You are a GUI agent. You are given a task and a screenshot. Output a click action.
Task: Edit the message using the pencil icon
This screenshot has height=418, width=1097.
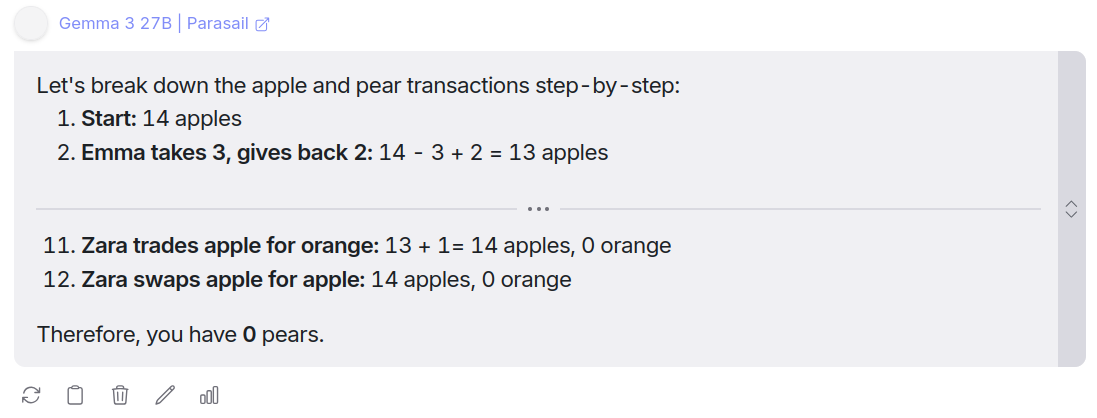(x=164, y=395)
